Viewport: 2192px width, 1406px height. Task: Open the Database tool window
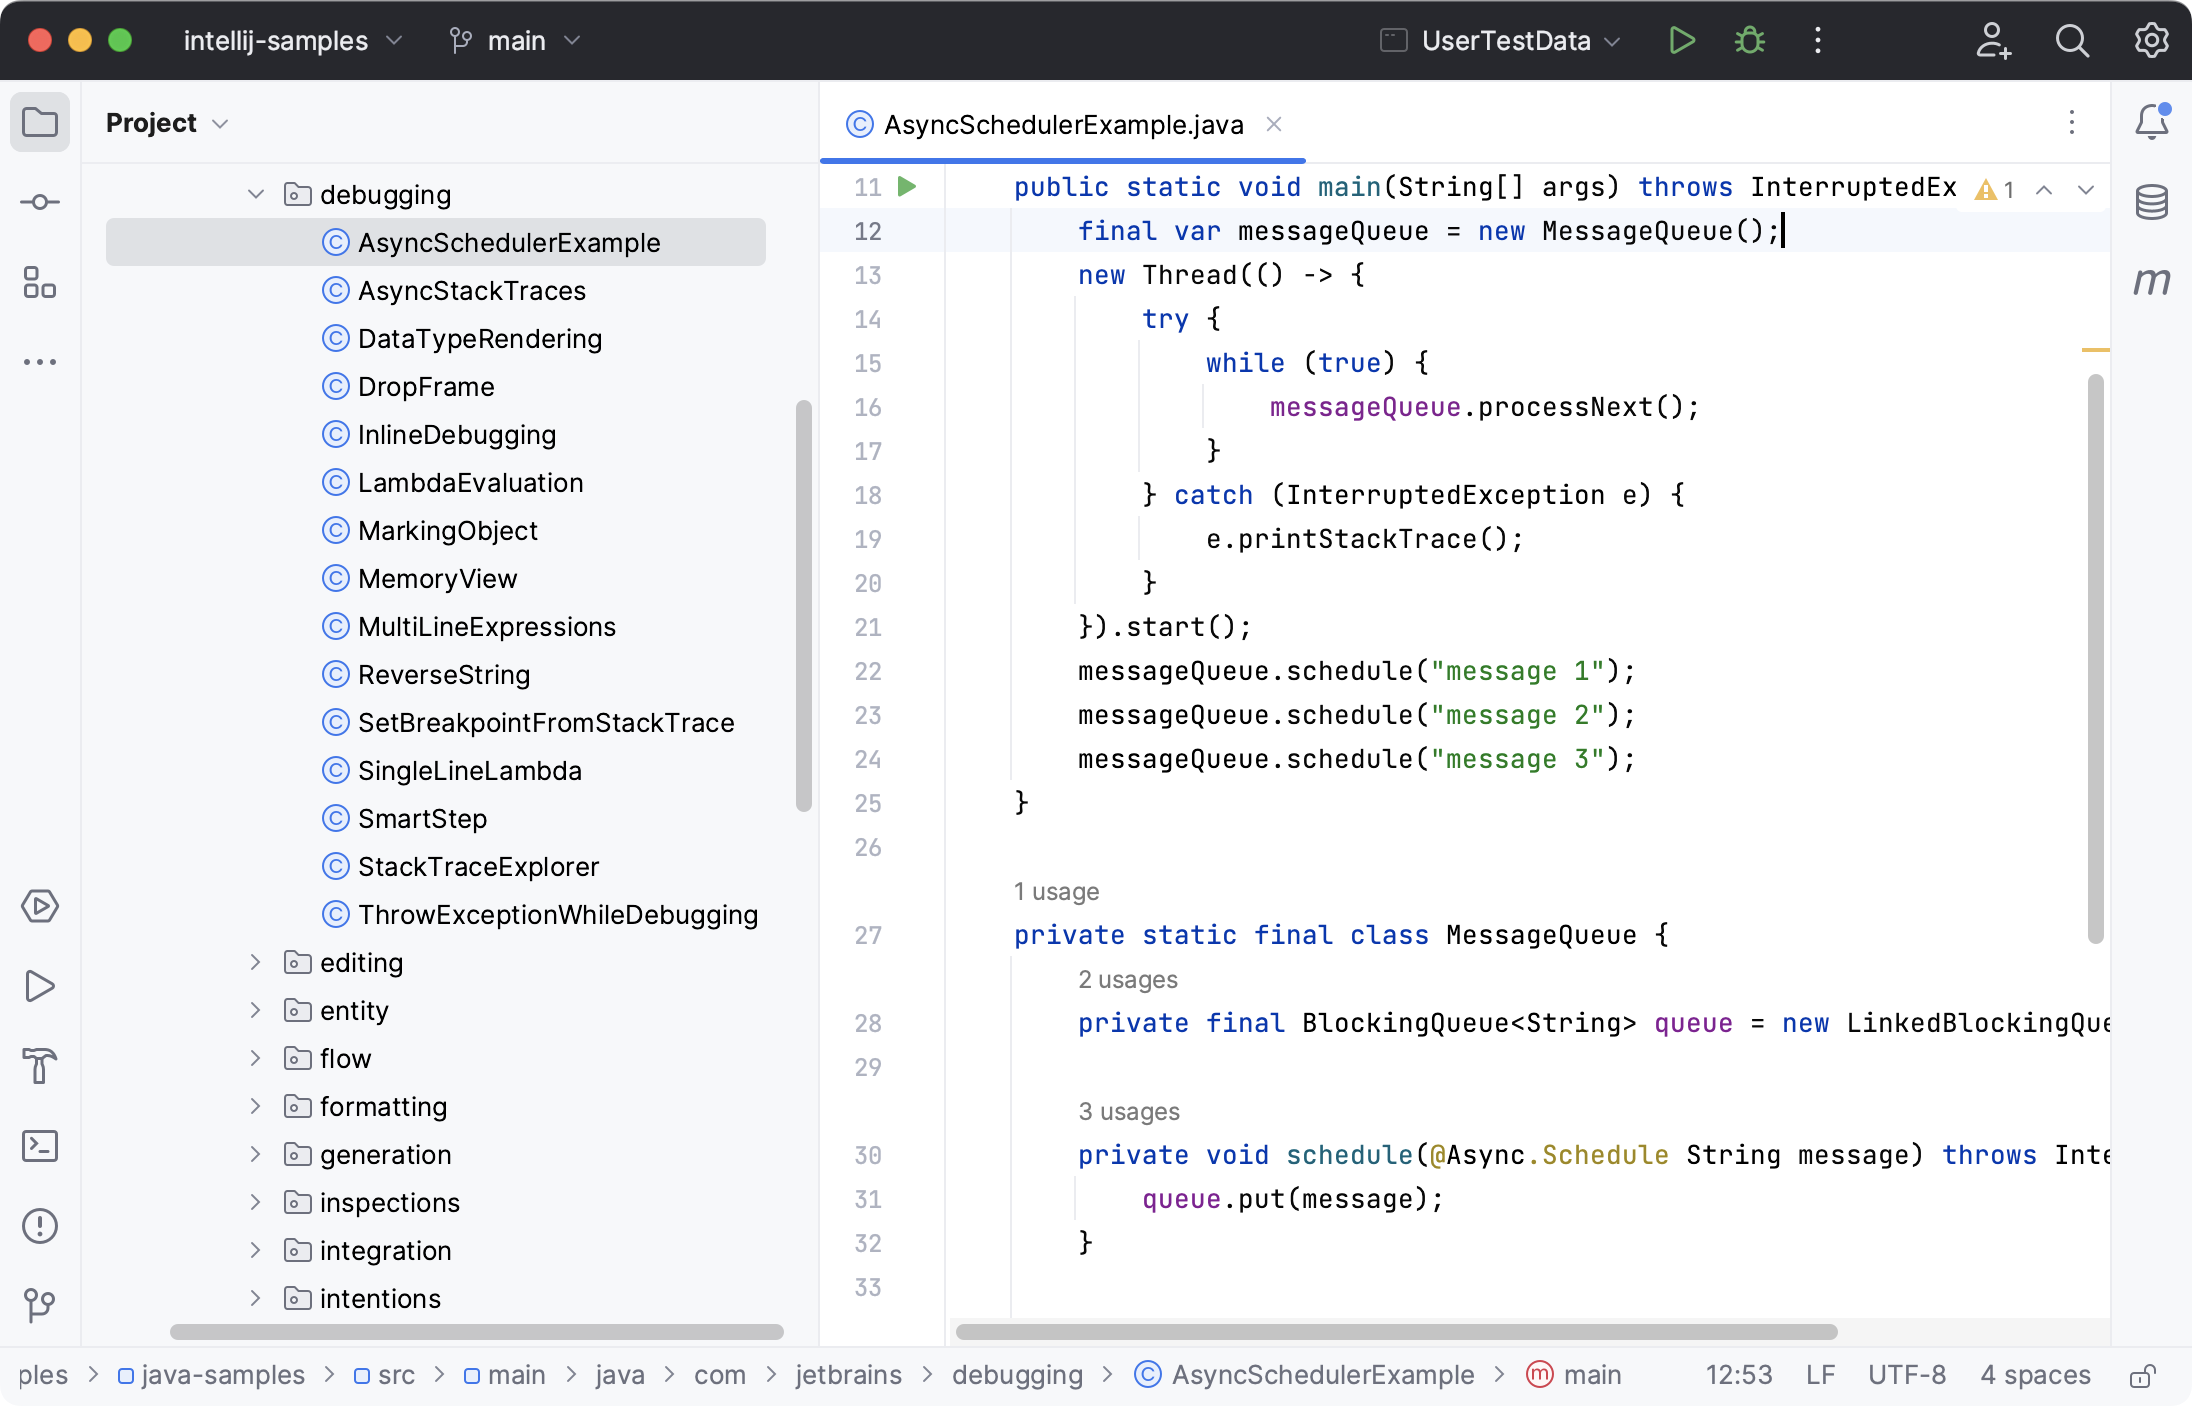[2152, 201]
